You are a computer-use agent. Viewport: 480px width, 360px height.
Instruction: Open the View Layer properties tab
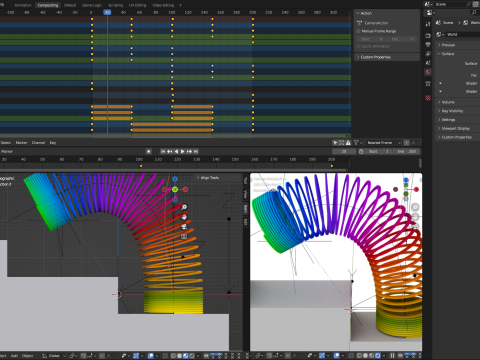[x=428, y=54]
